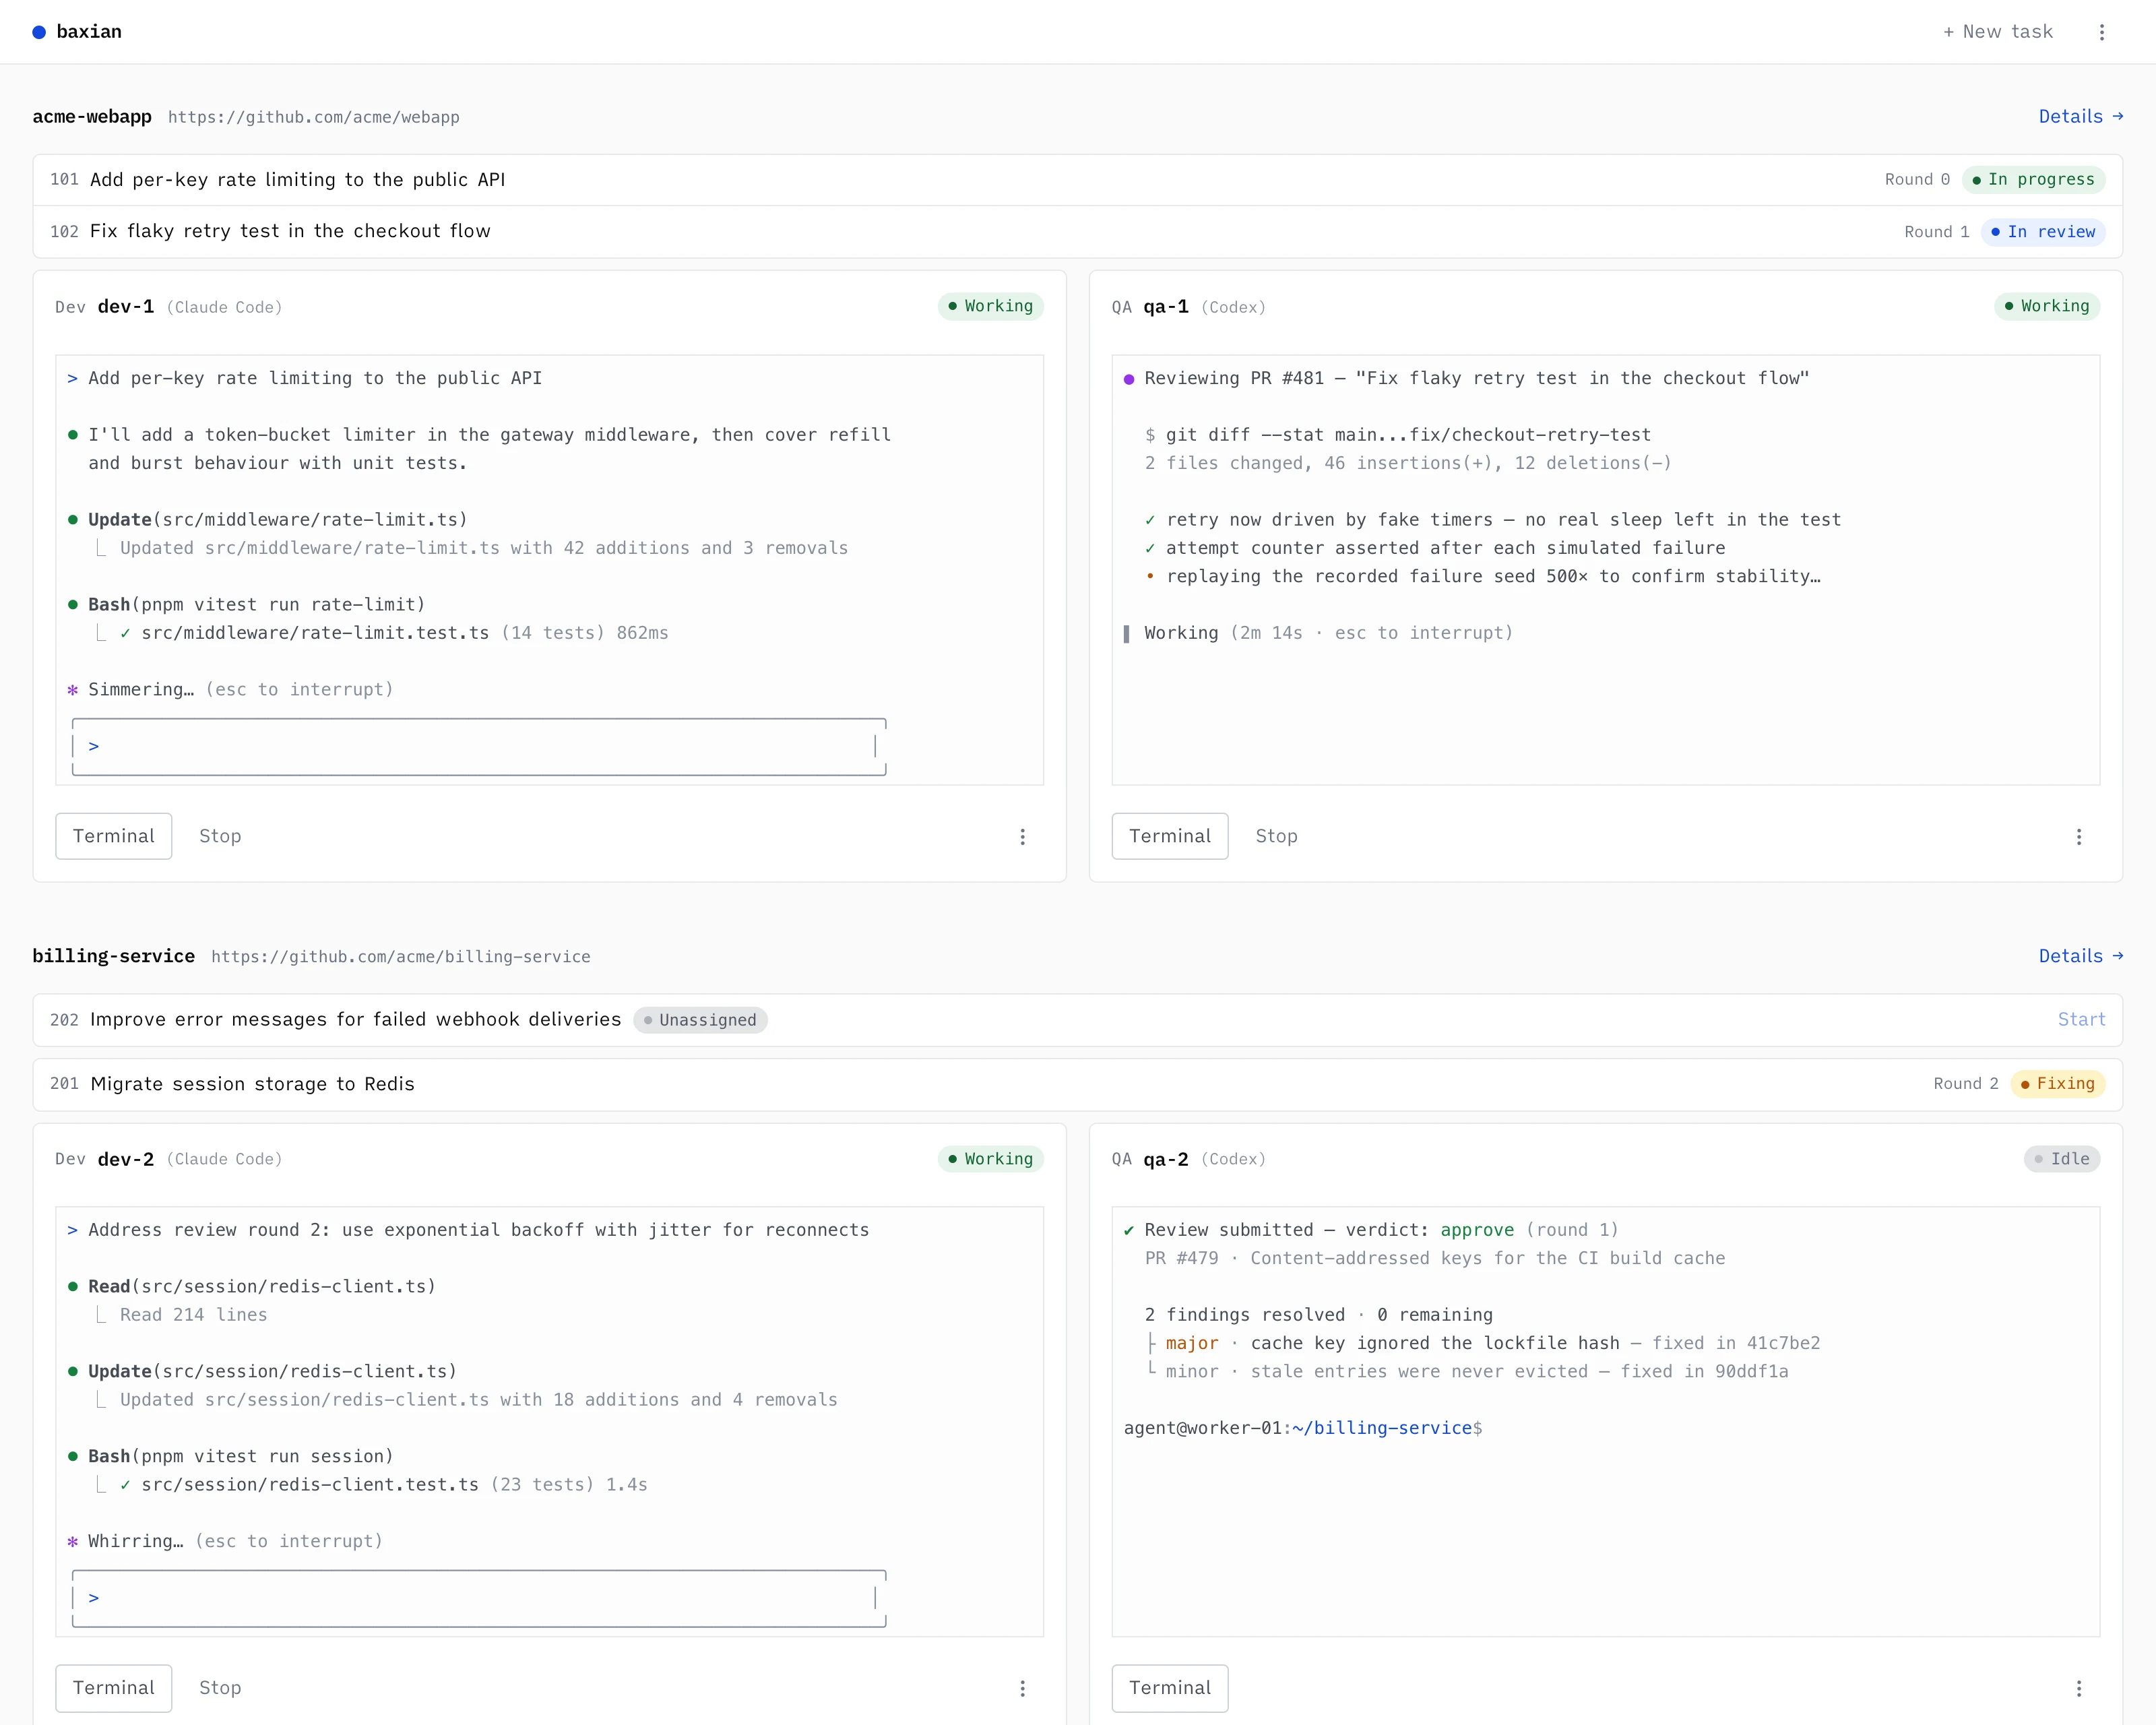Click 'Whirring…' status line in dev-2

(x=225, y=1541)
